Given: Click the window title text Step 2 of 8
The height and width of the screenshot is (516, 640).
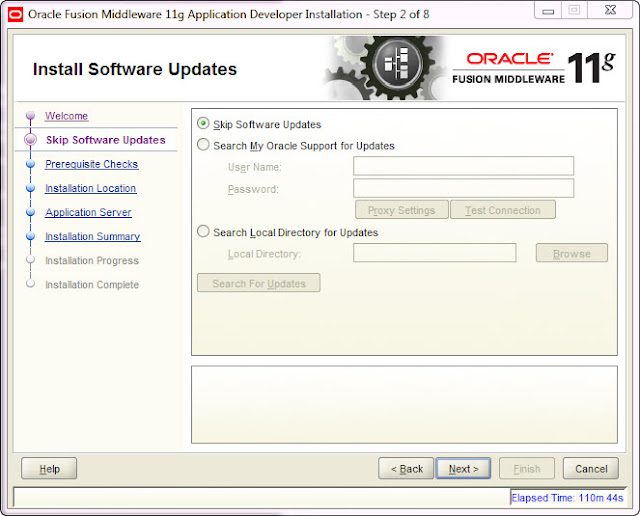Looking at the screenshot, I should point(401,14).
